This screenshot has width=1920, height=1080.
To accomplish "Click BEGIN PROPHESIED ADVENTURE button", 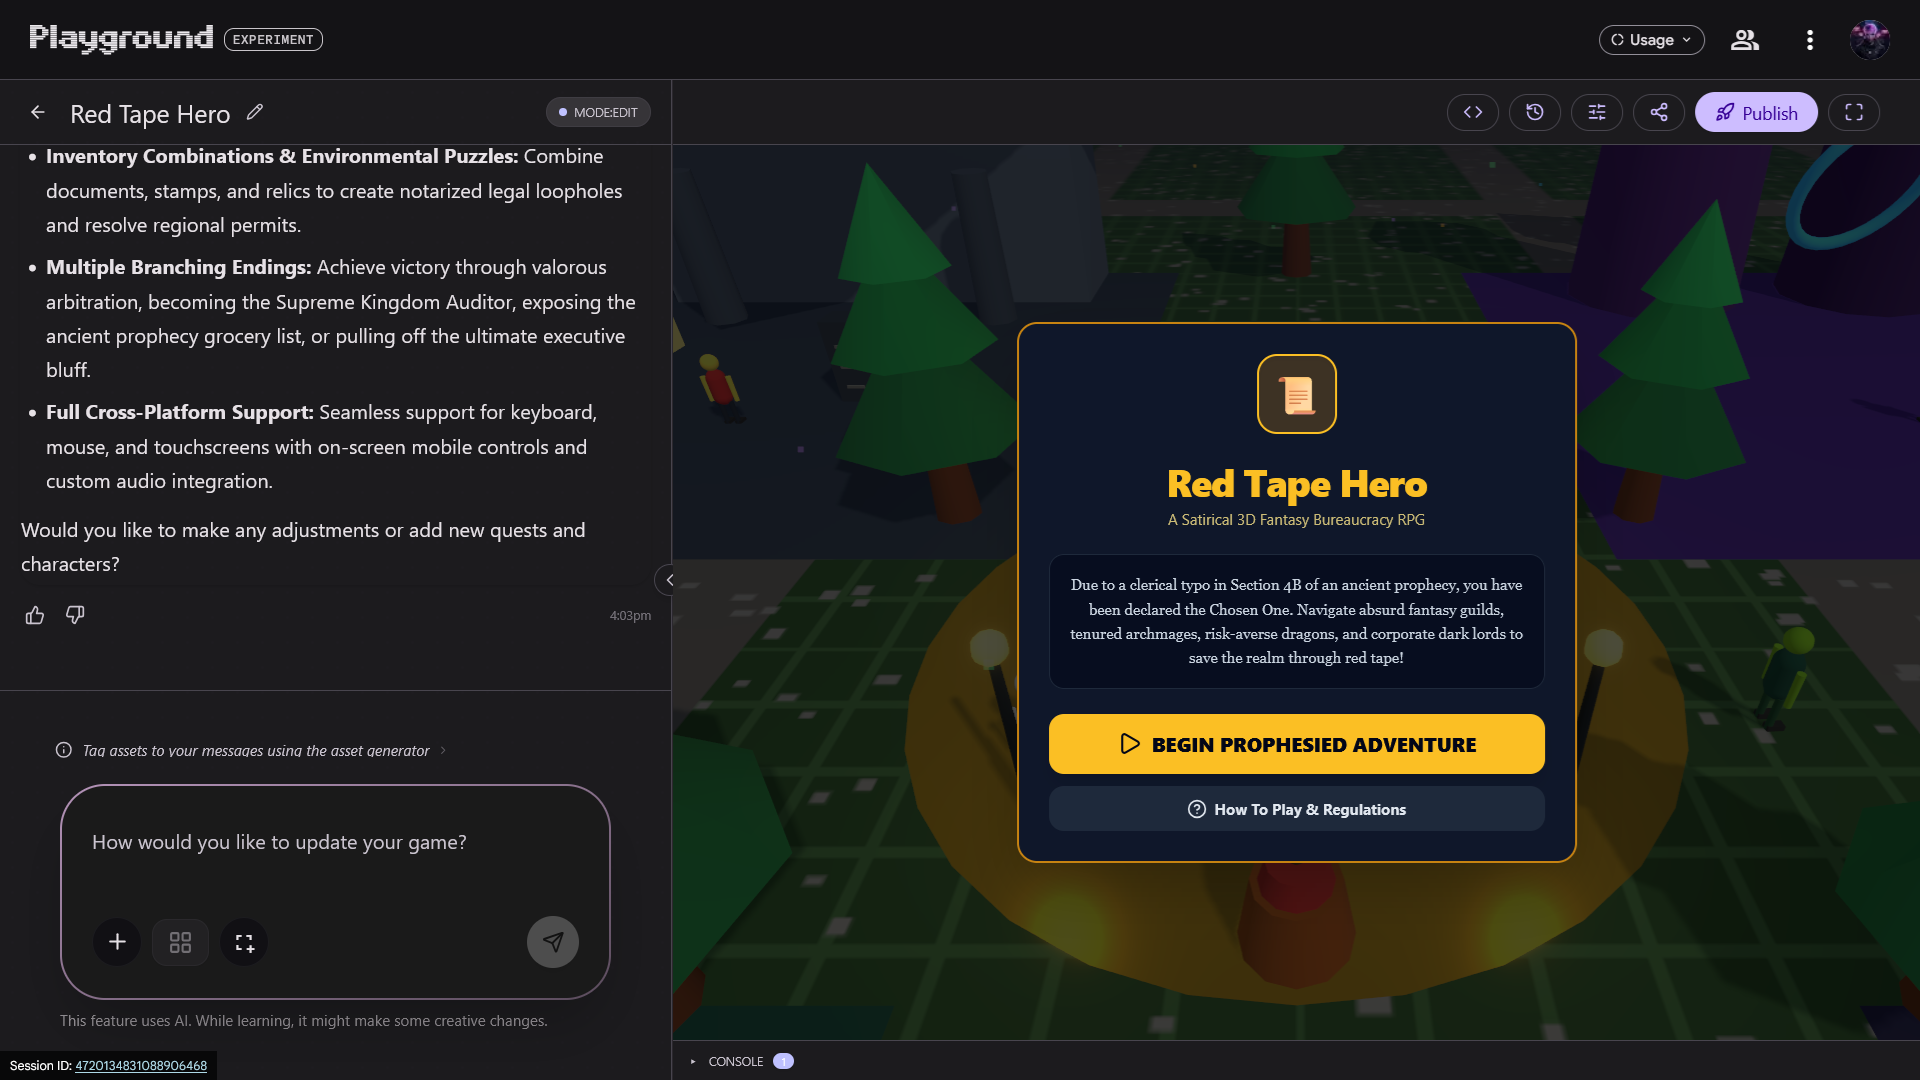I will pos(1297,744).
